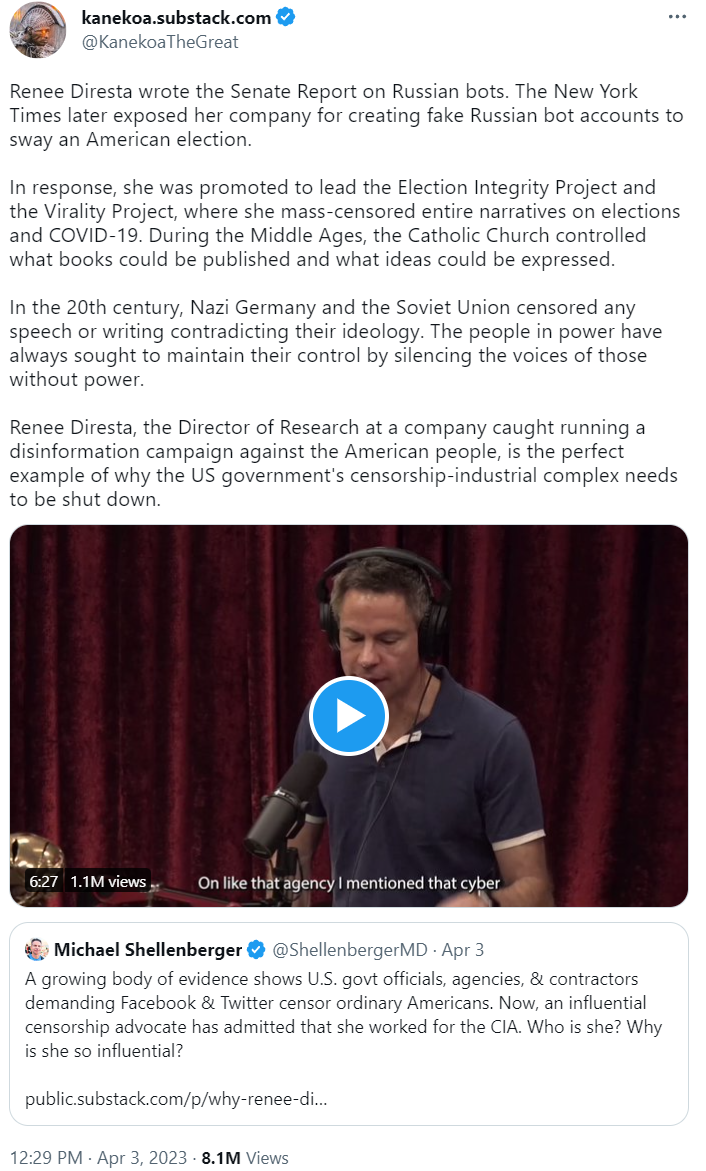
Task: Open the @KanekoaTheGreat handle
Action: pos(159,42)
